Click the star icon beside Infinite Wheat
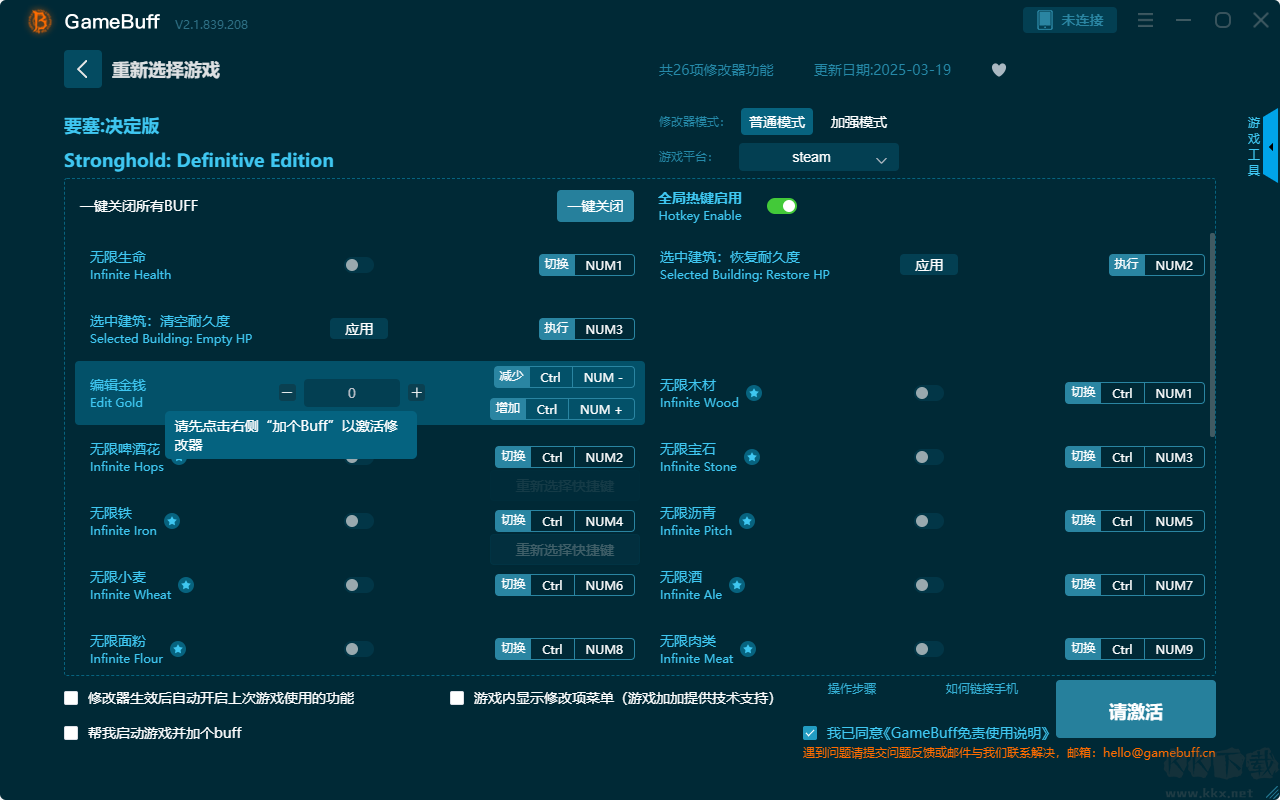The height and width of the screenshot is (800, 1280). pyautogui.click(x=186, y=585)
